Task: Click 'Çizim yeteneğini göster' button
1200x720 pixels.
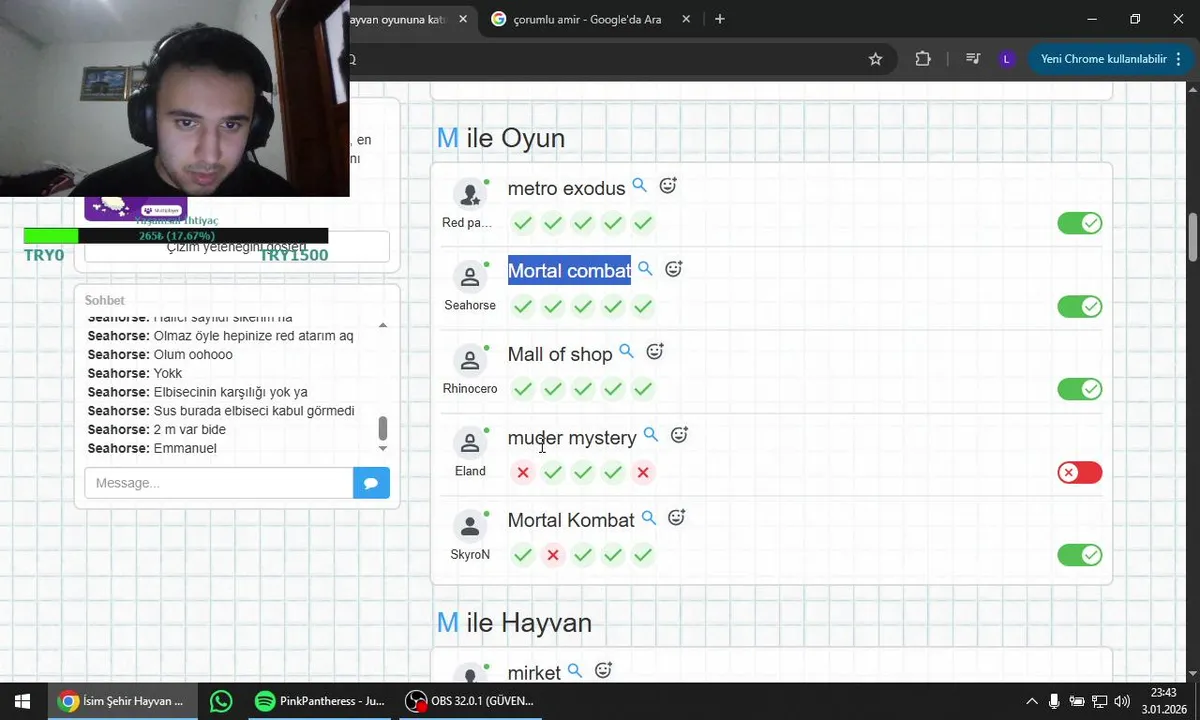Action: coord(237,247)
